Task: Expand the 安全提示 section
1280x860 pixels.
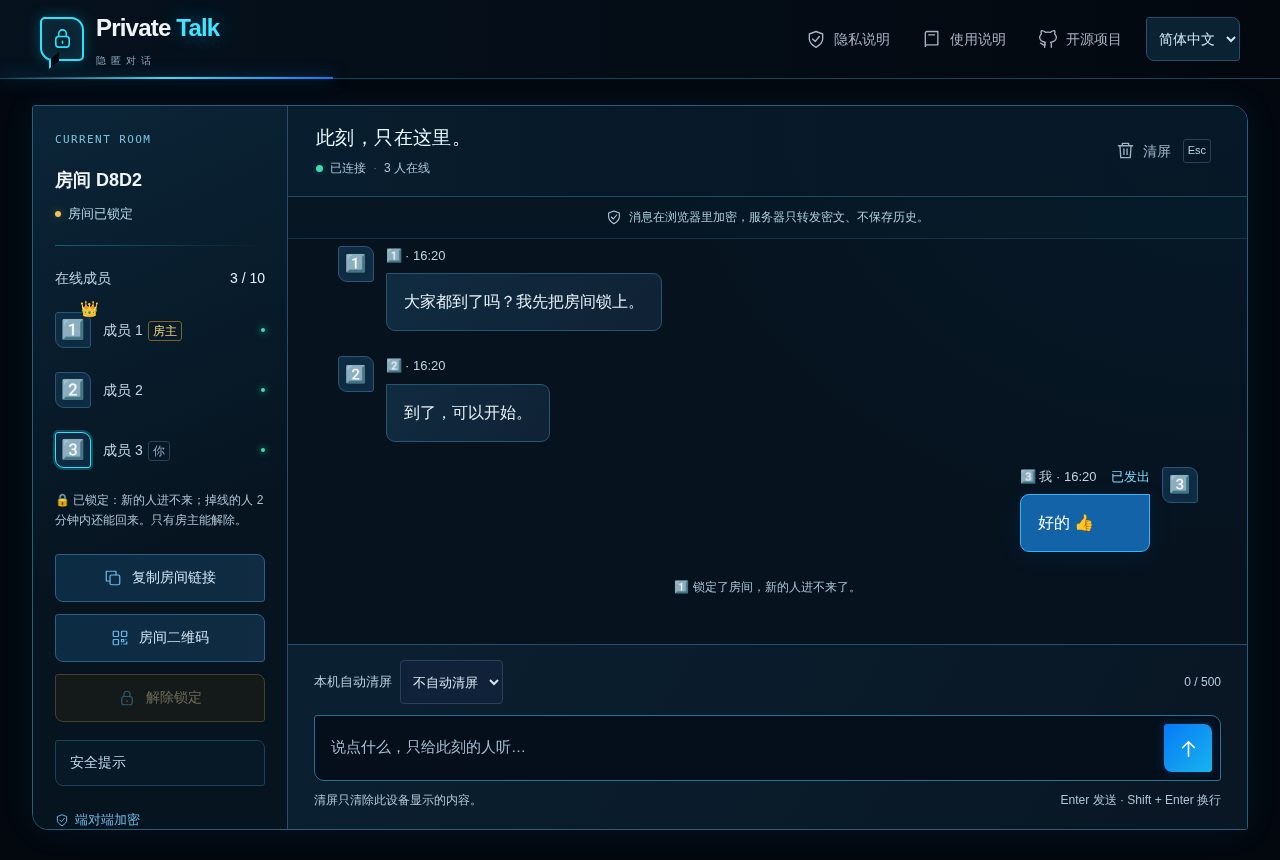Action: 160,763
